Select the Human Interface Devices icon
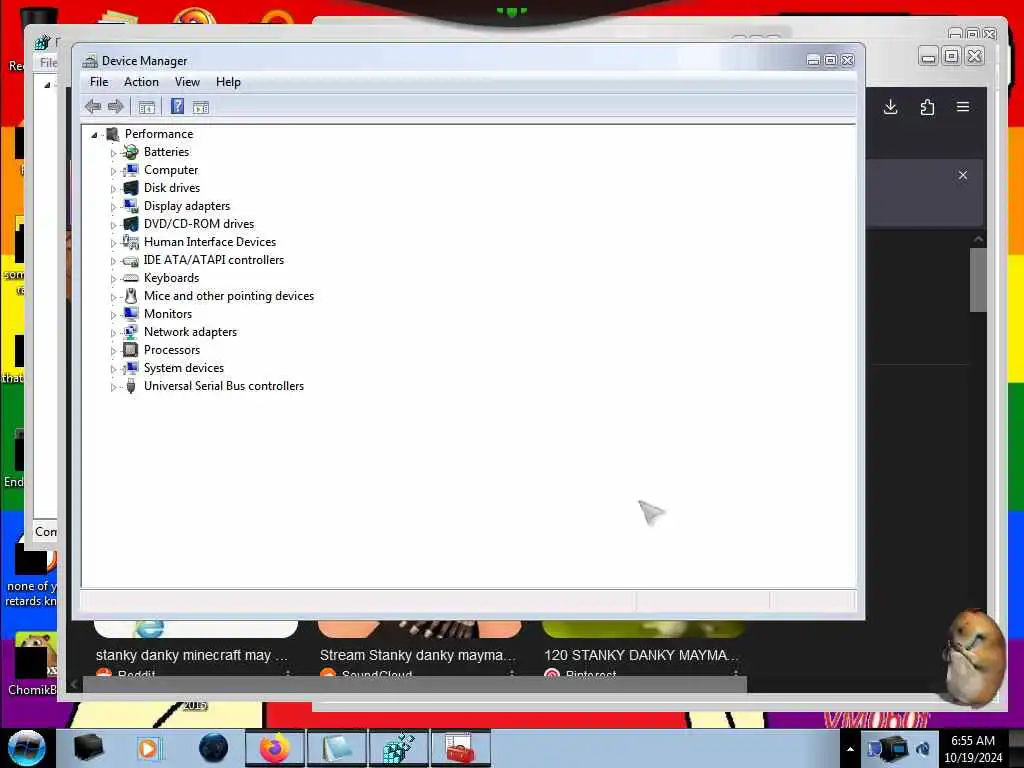This screenshot has height=768, width=1024. point(131,242)
